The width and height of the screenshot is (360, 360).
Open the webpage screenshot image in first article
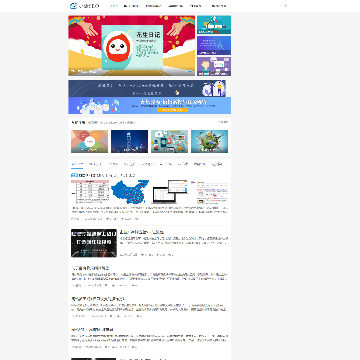coord(210,192)
